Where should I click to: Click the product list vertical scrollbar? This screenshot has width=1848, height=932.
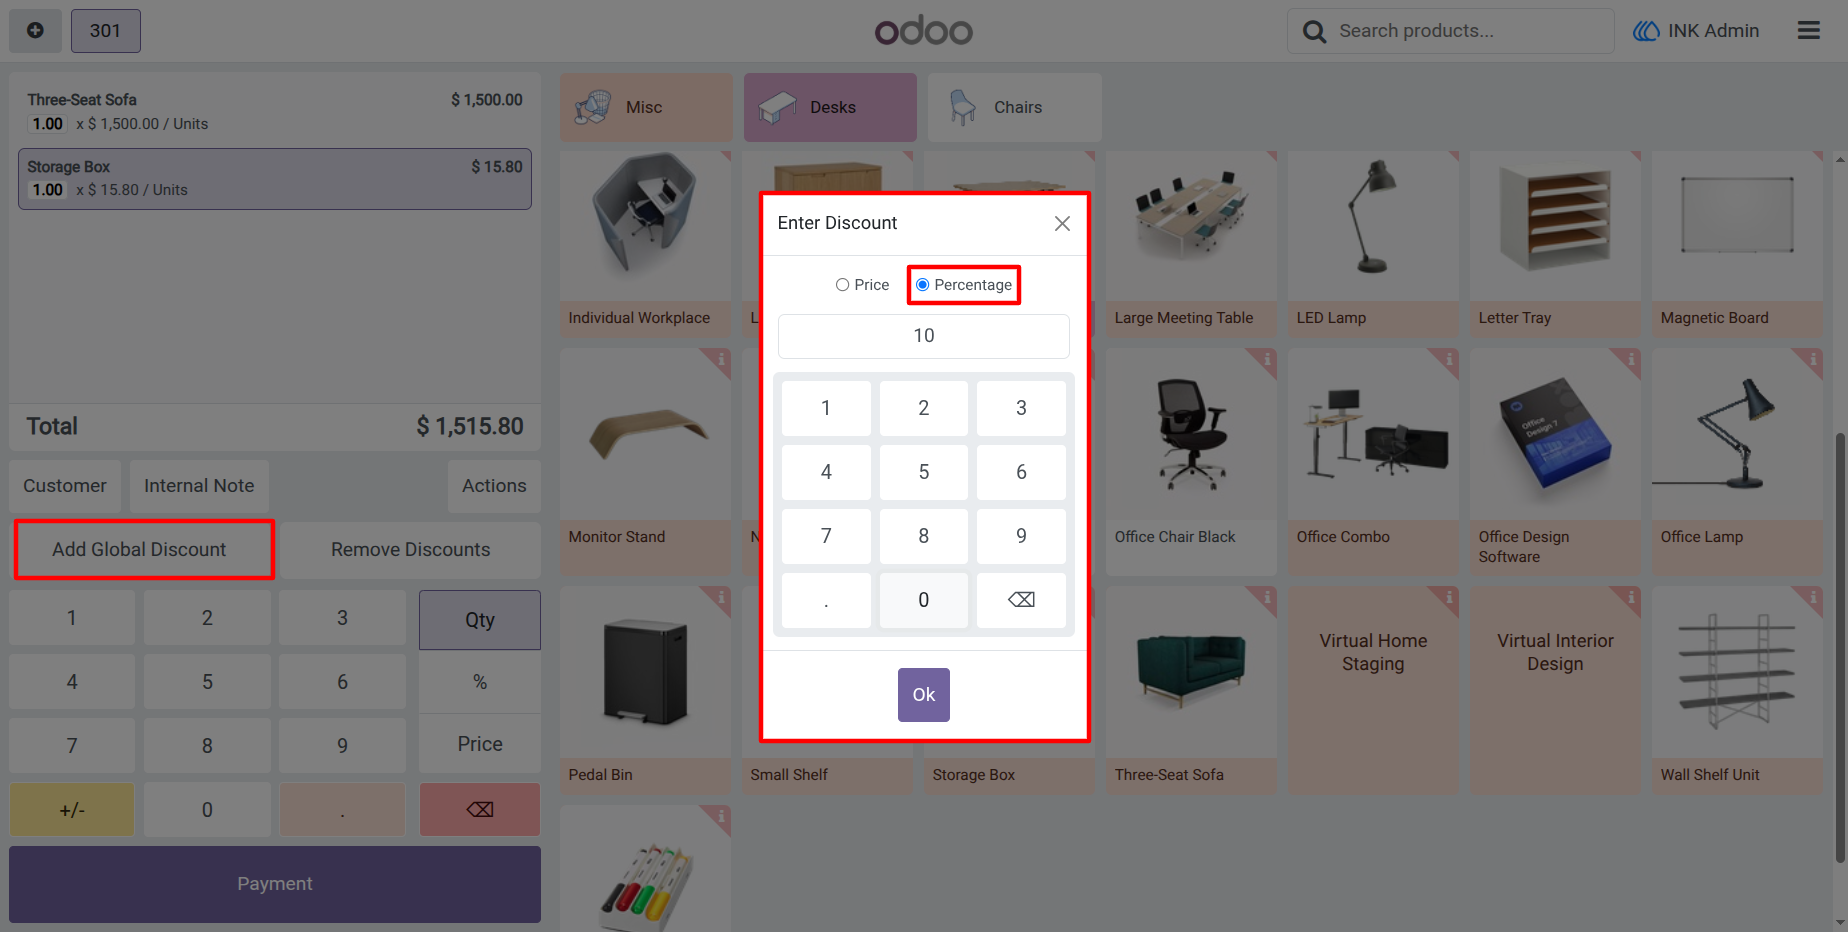[1840, 648]
